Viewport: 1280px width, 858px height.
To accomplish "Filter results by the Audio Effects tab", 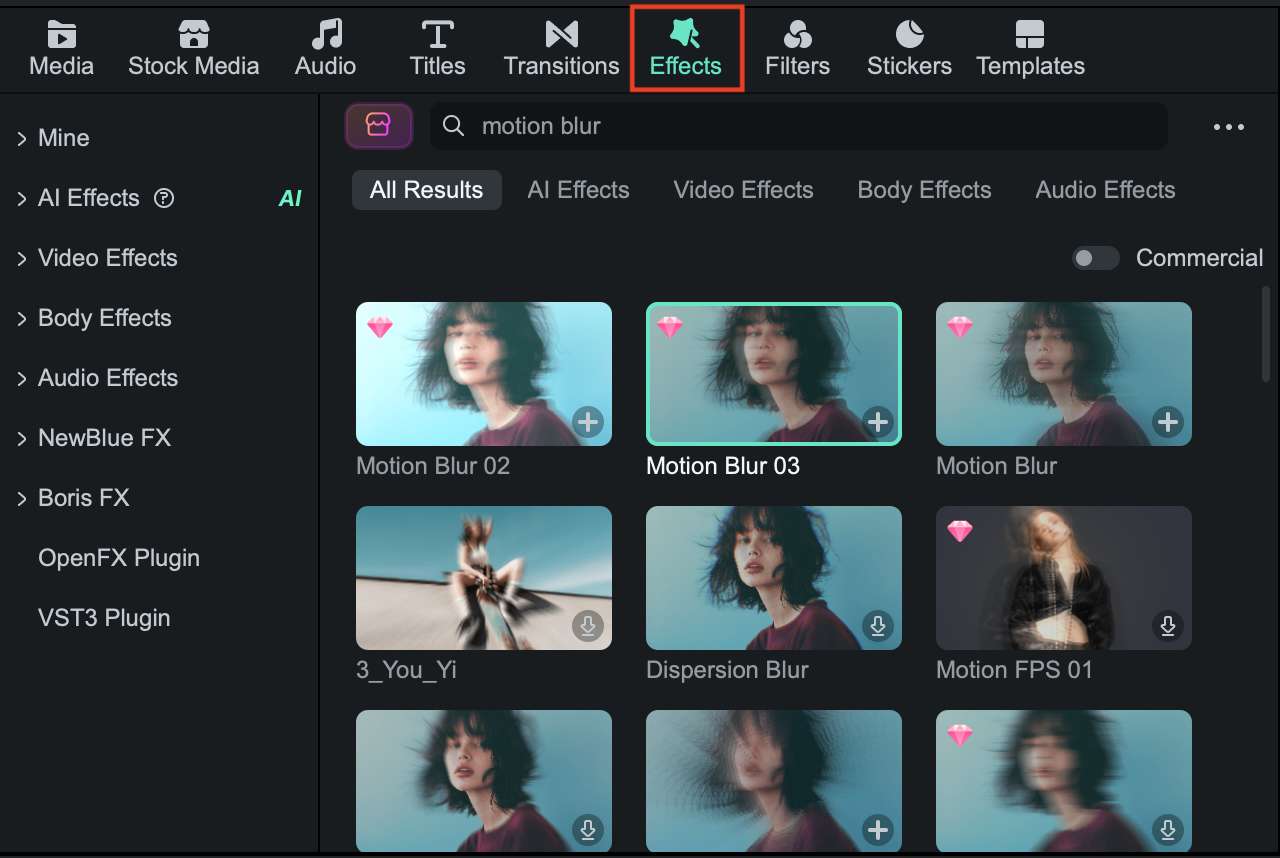I will (x=1106, y=190).
